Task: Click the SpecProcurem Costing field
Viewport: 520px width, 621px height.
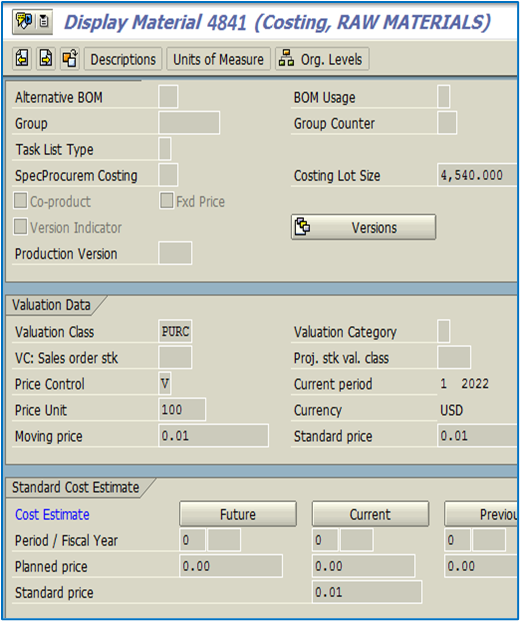Action: coord(168,175)
